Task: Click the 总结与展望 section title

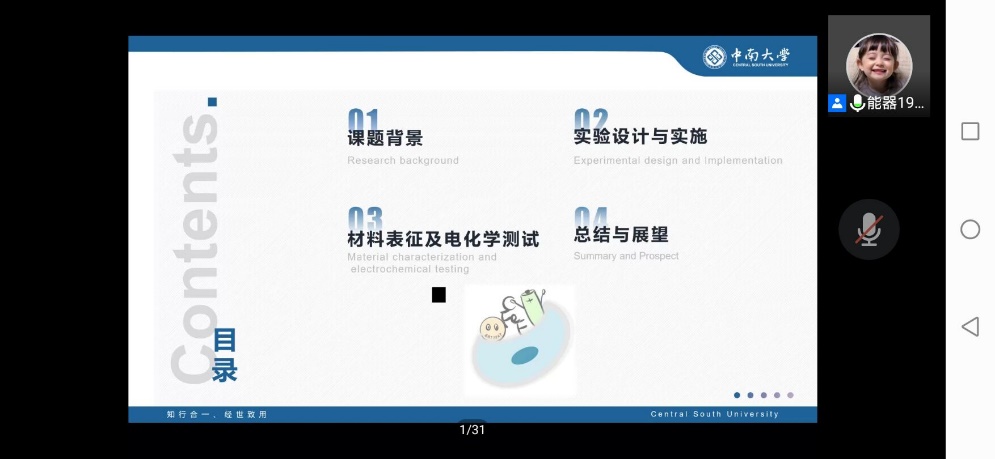Action: 621,235
